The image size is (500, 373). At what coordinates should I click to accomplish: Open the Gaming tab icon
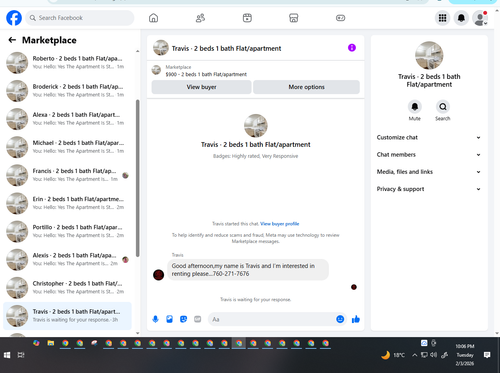(340, 18)
